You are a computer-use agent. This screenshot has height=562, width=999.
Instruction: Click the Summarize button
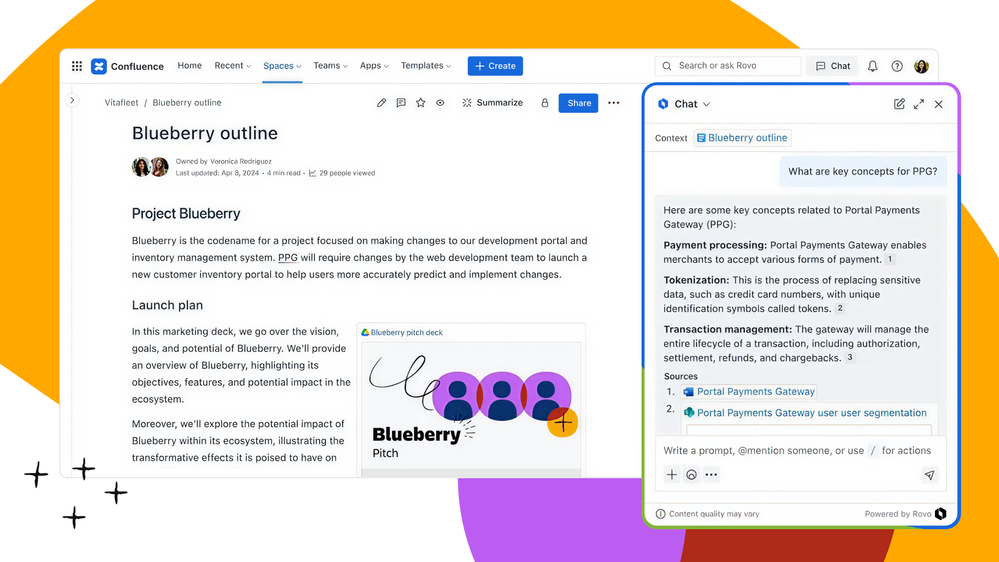(x=492, y=103)
